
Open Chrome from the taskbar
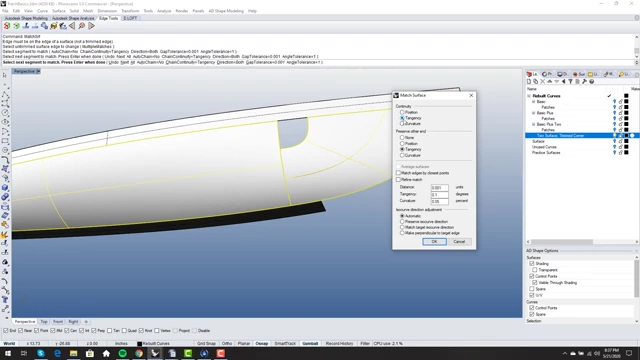pyautogui.click(x=139, y=353)
